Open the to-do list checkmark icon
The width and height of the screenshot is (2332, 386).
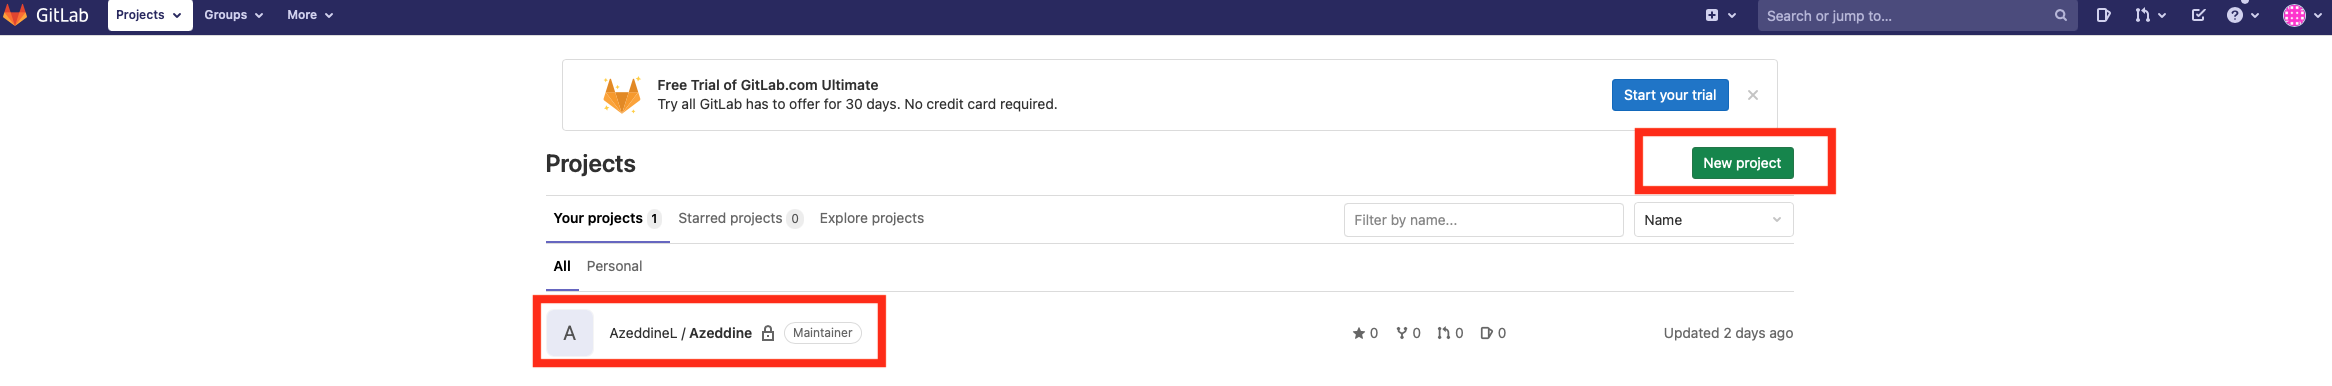pyautogui.click(x=2198, y=15)
